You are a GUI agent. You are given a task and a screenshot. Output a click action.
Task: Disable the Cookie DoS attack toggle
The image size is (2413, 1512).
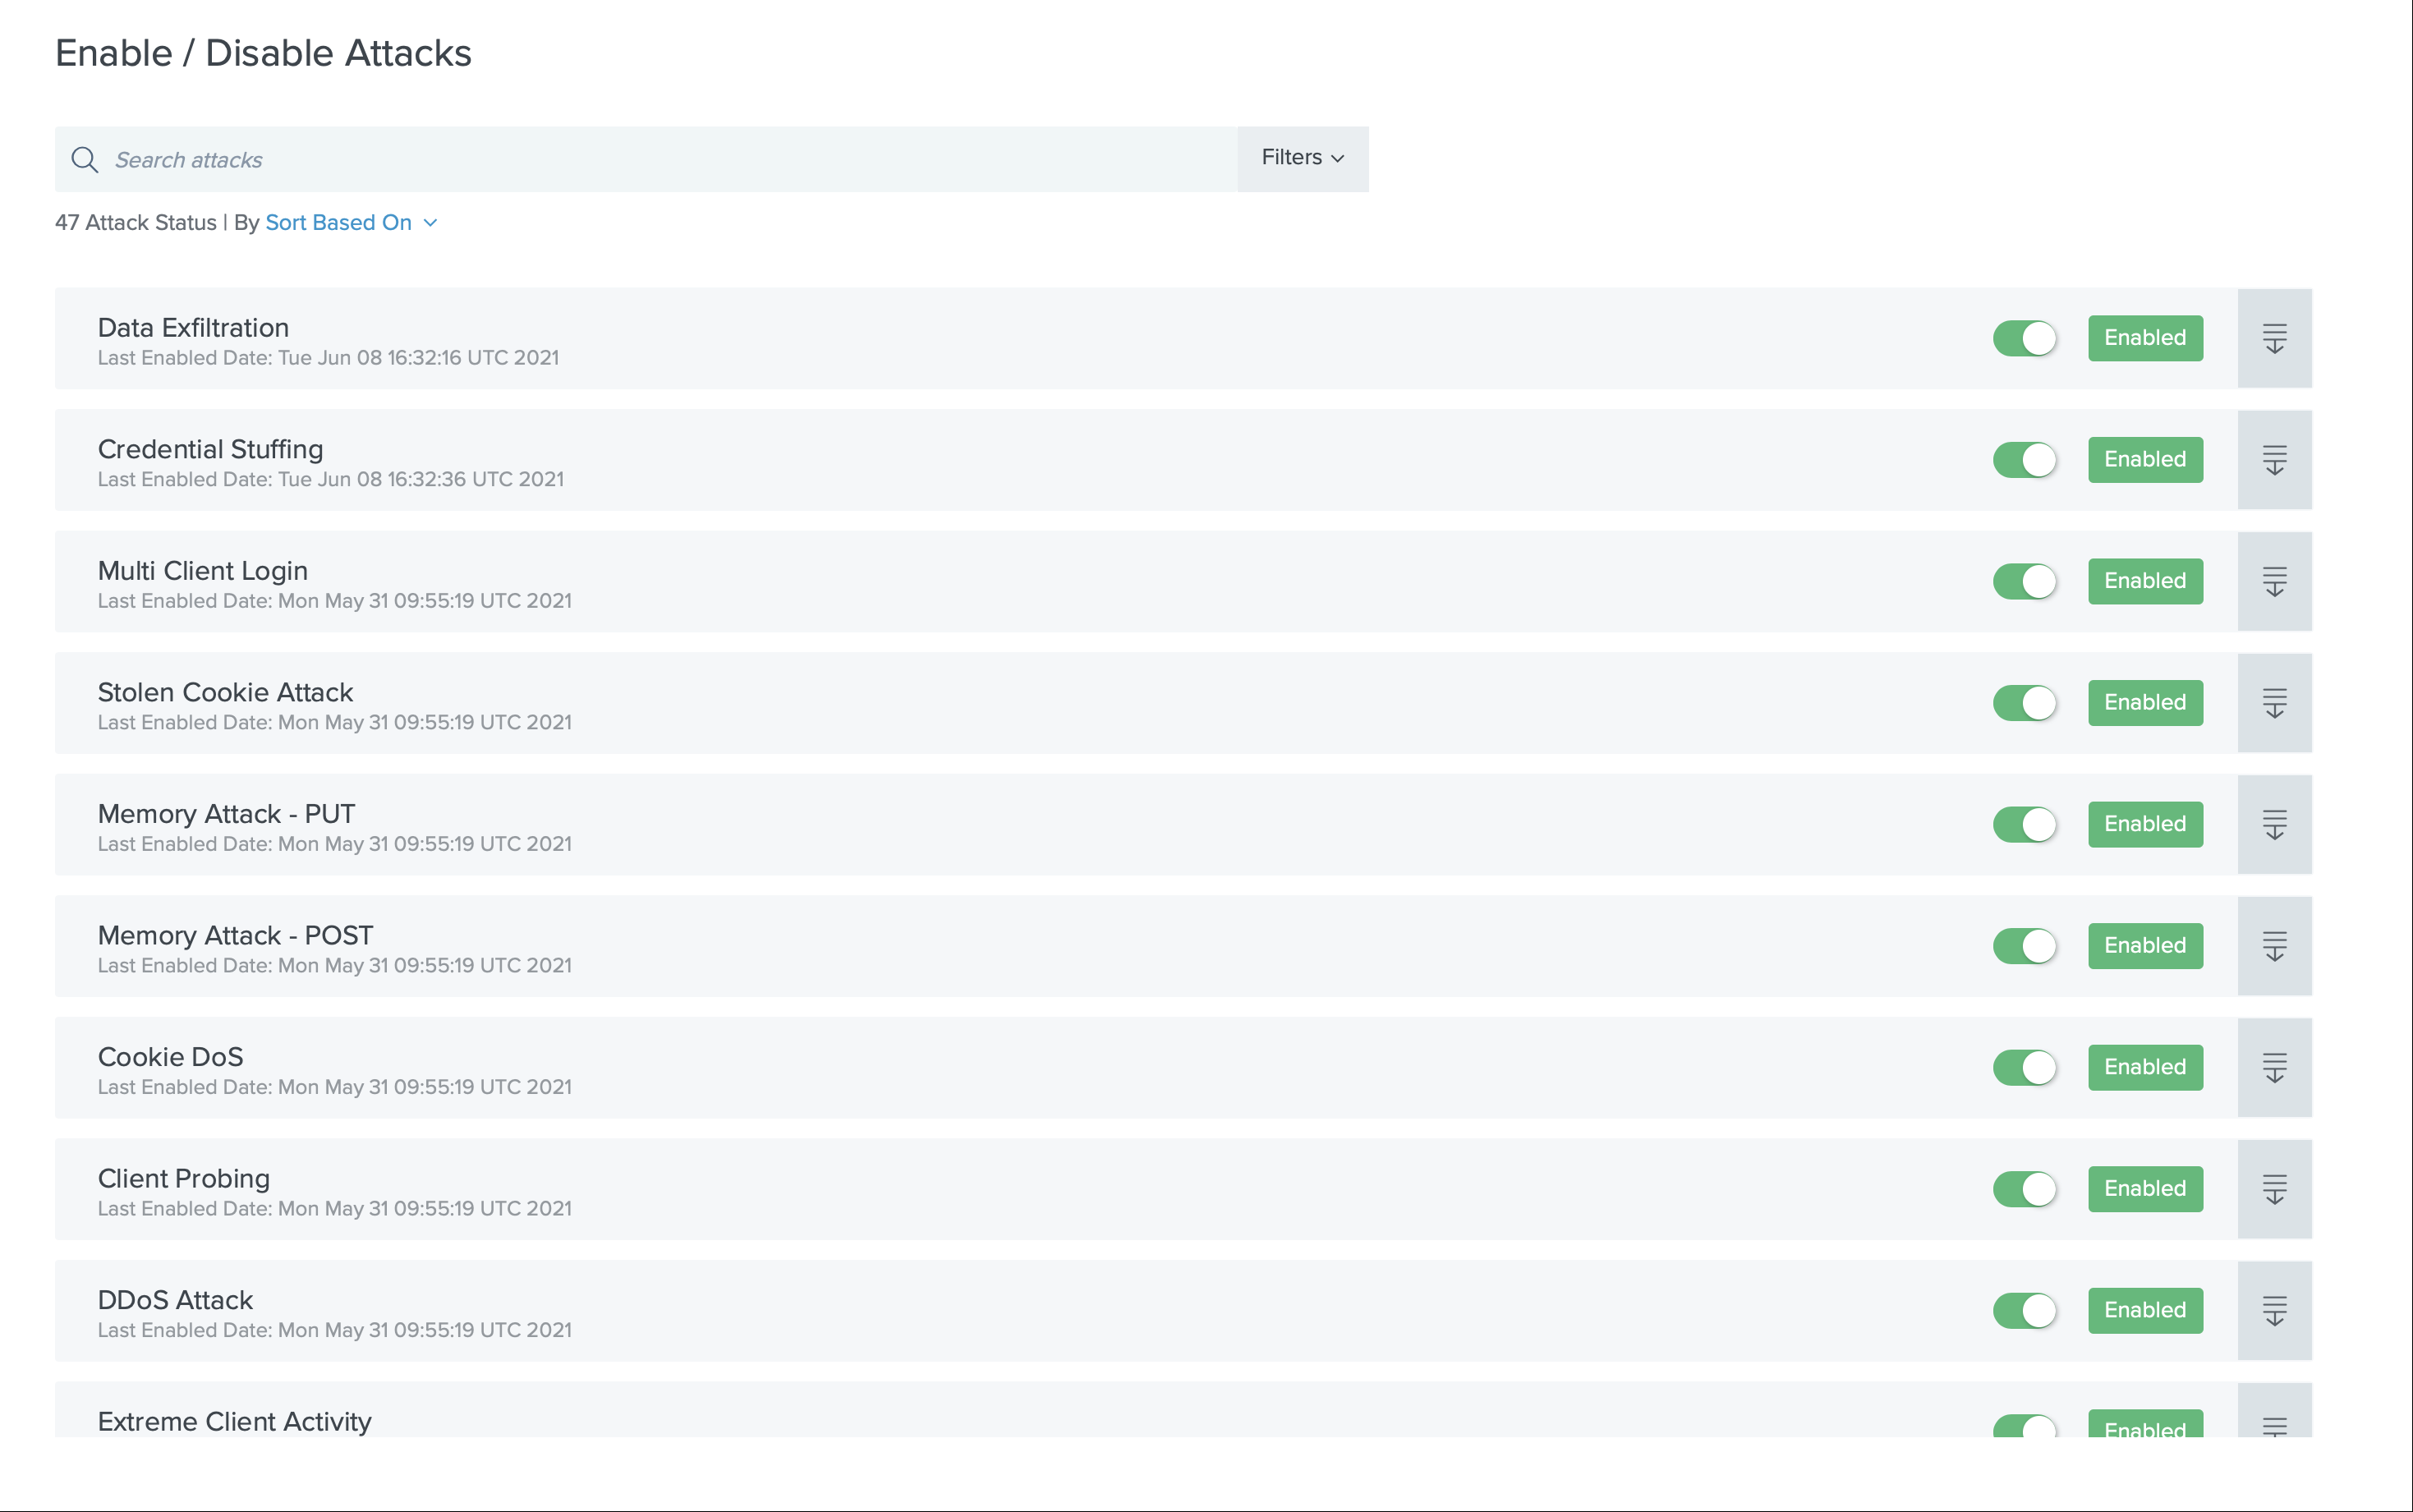tap(2023, 1068)
